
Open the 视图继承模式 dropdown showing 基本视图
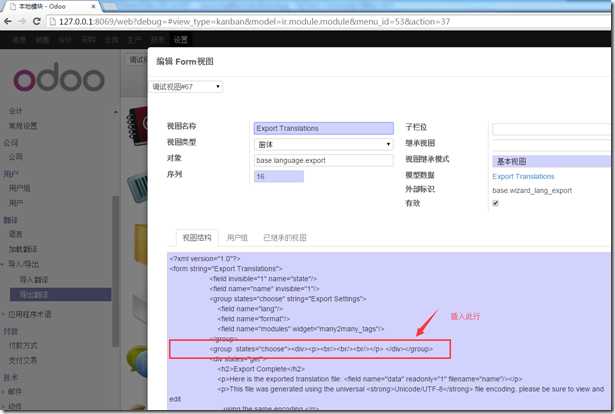pos(551,161)
